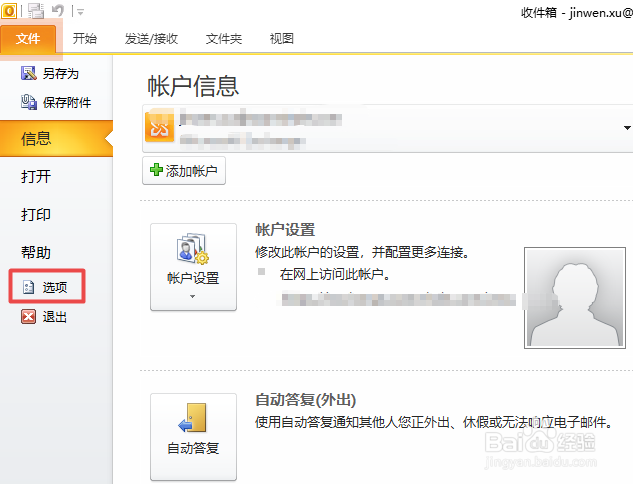Screen dimensions: 633x484
Task: Expand the 帐户设置 button dropdown arrow
Action: point(193,297)
